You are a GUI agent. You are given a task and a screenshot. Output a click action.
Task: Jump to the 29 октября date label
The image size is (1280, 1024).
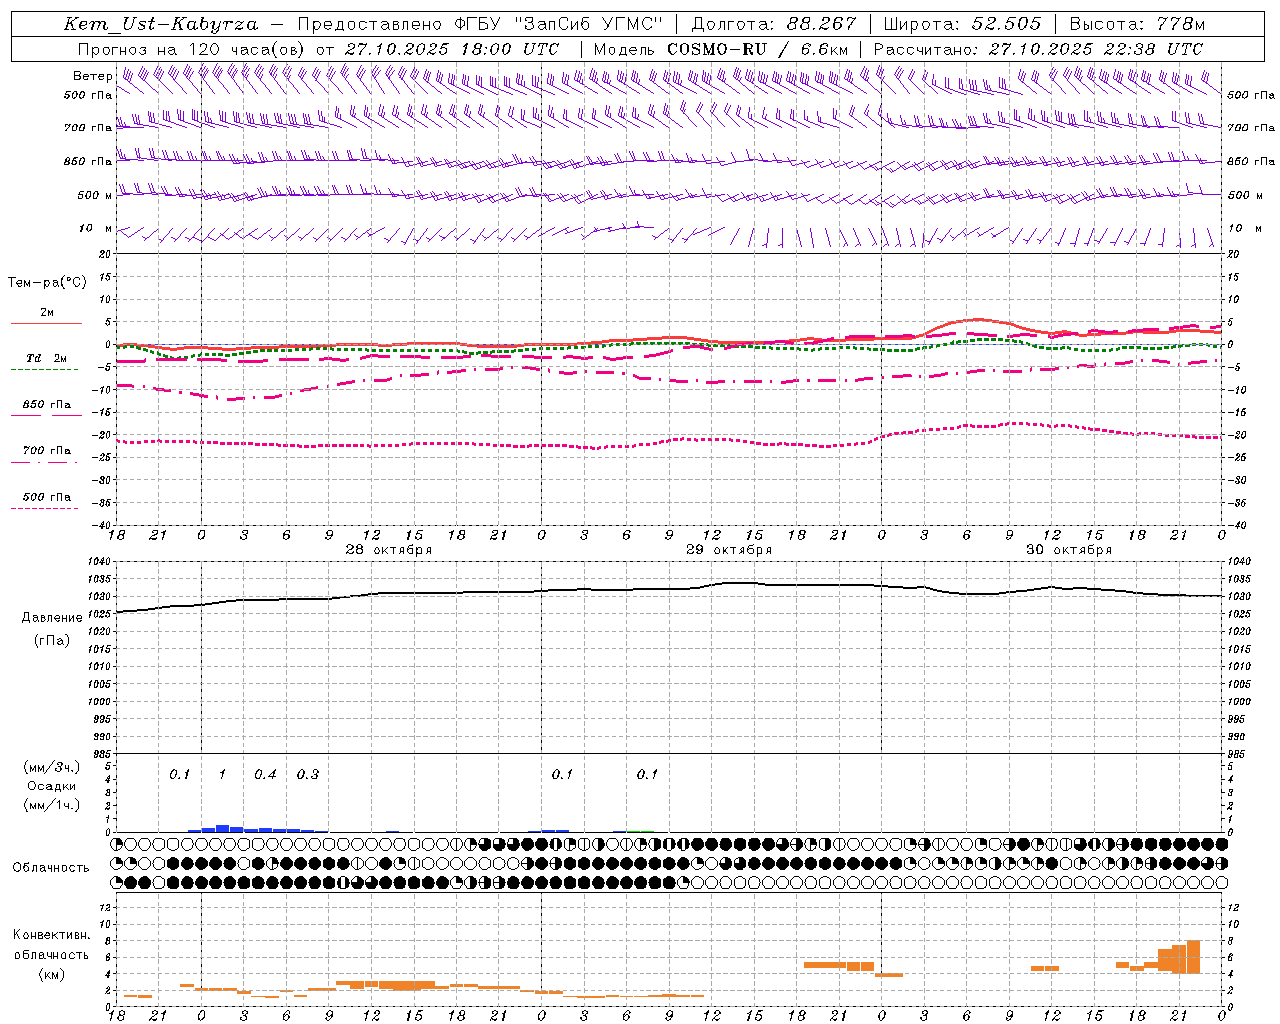[x=729, y=550]
